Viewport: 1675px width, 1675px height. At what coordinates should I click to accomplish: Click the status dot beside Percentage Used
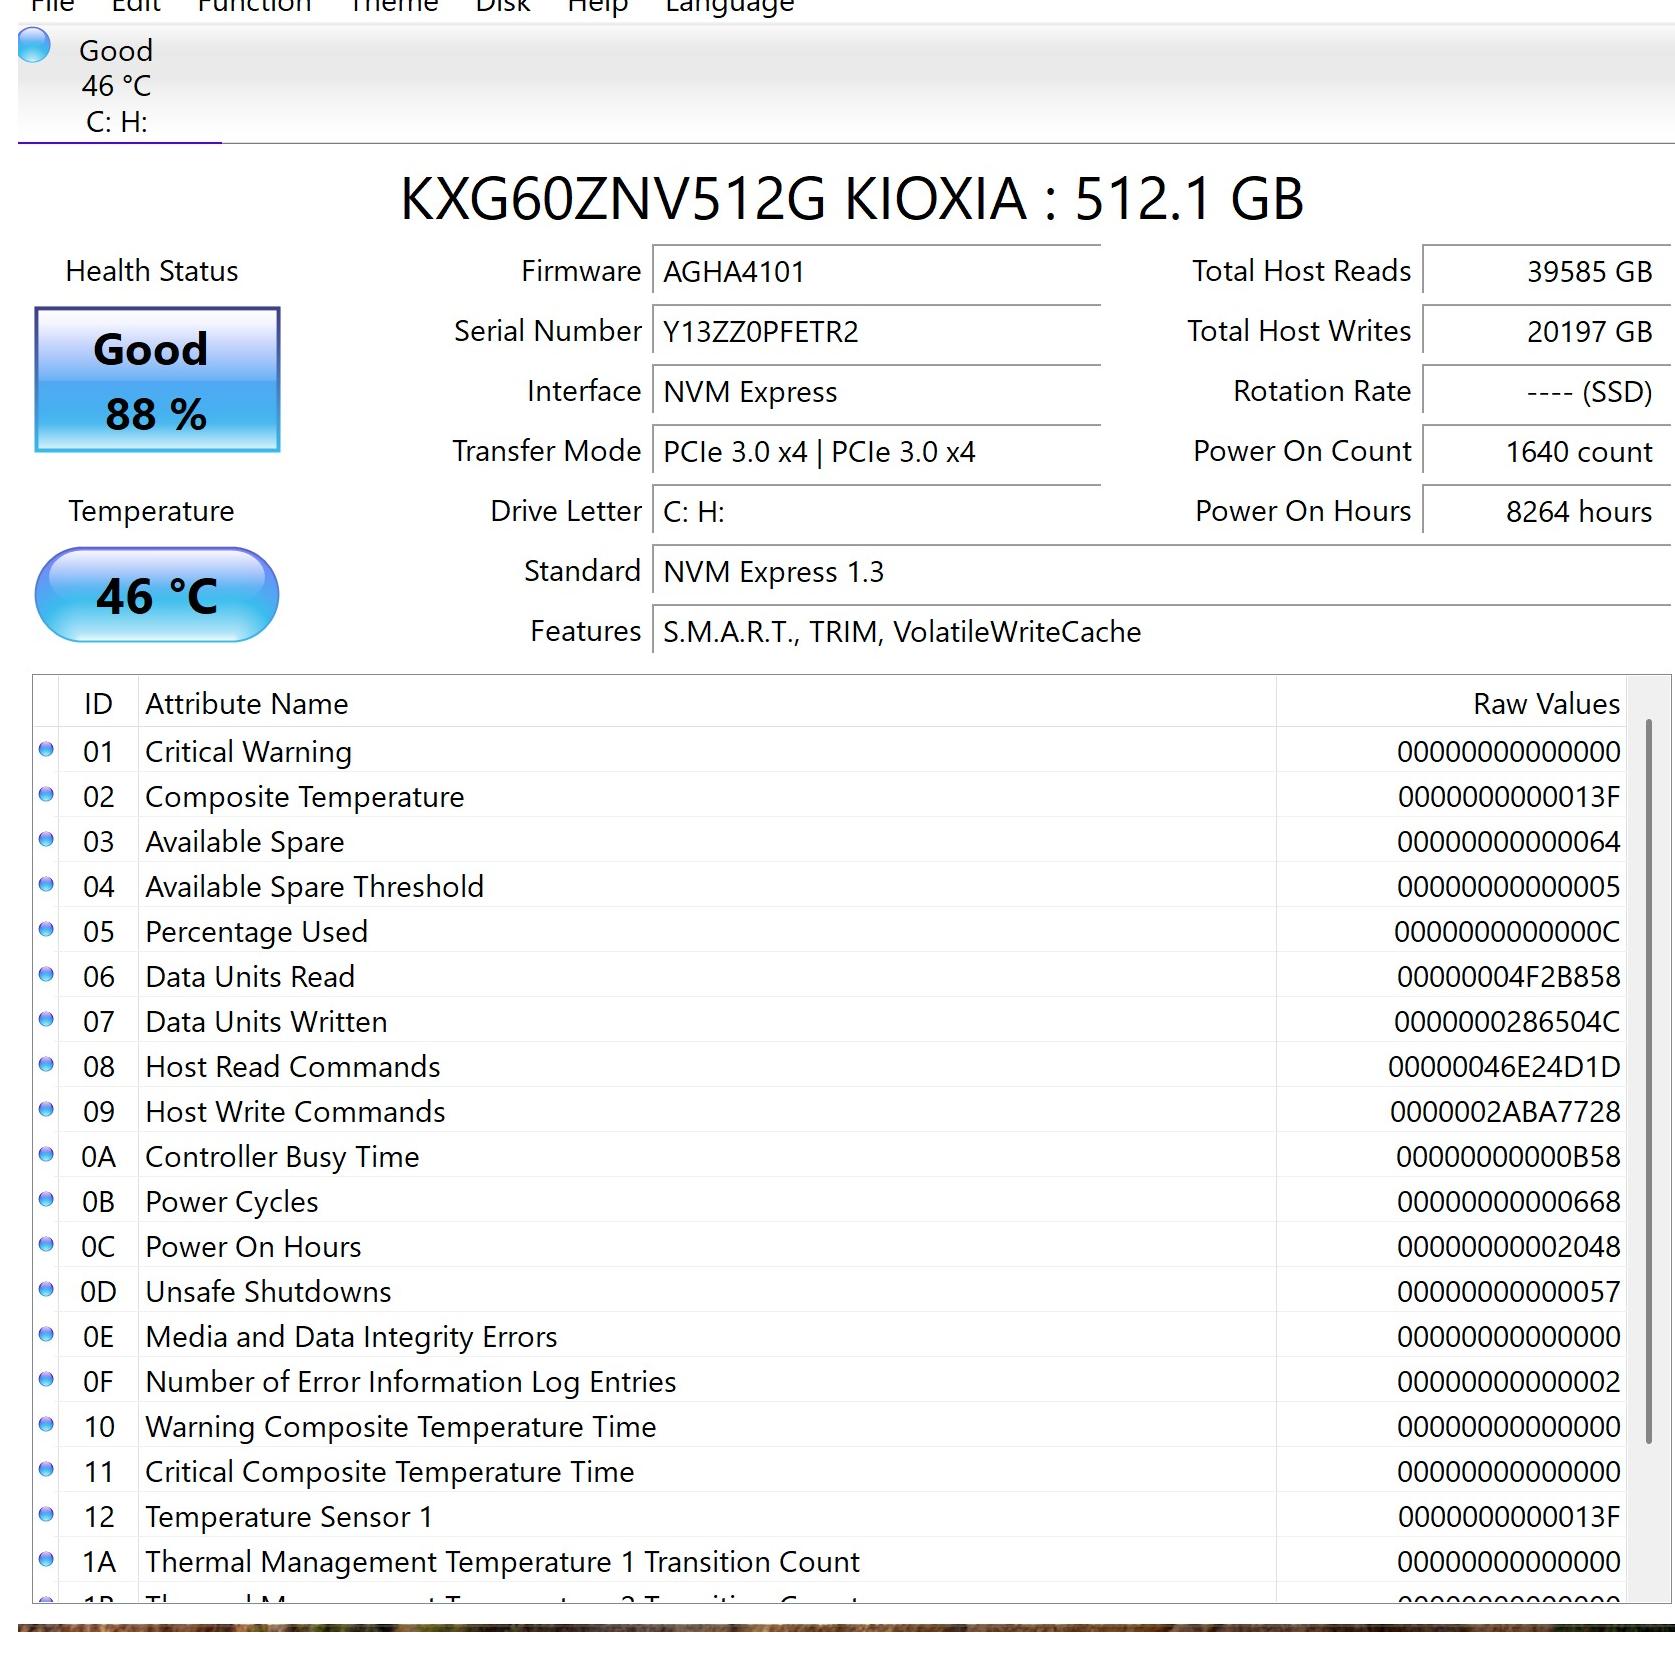[x=46, y=930]
